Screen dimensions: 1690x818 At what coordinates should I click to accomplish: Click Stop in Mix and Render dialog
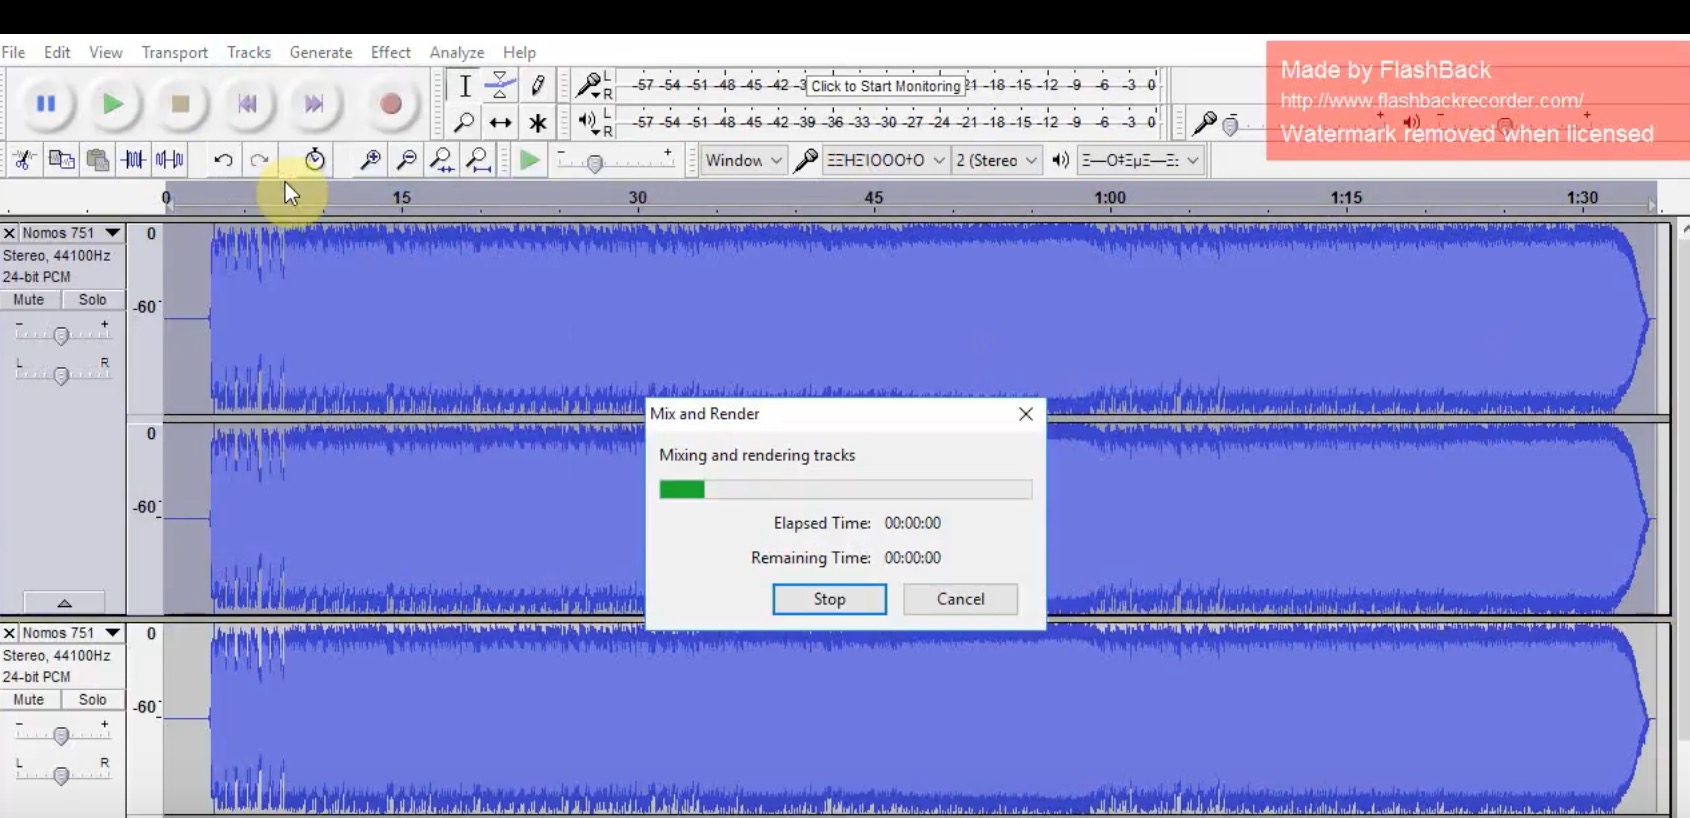click(x=829, y=599)
